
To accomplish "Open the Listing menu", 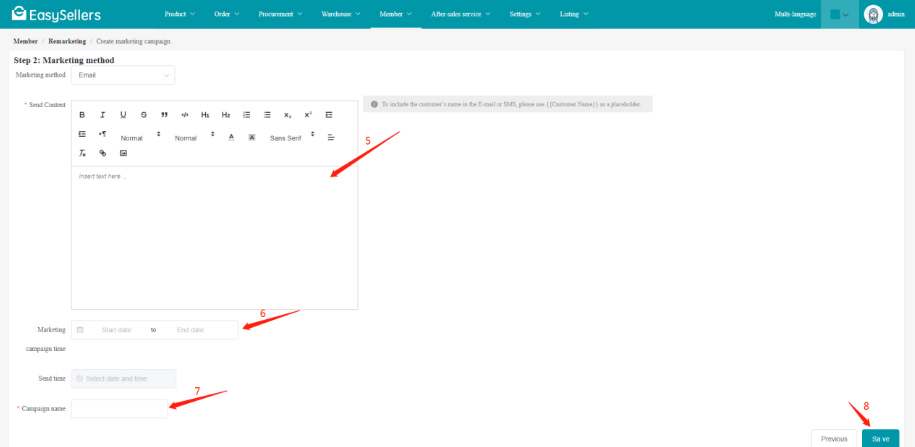I will (574, 14).
